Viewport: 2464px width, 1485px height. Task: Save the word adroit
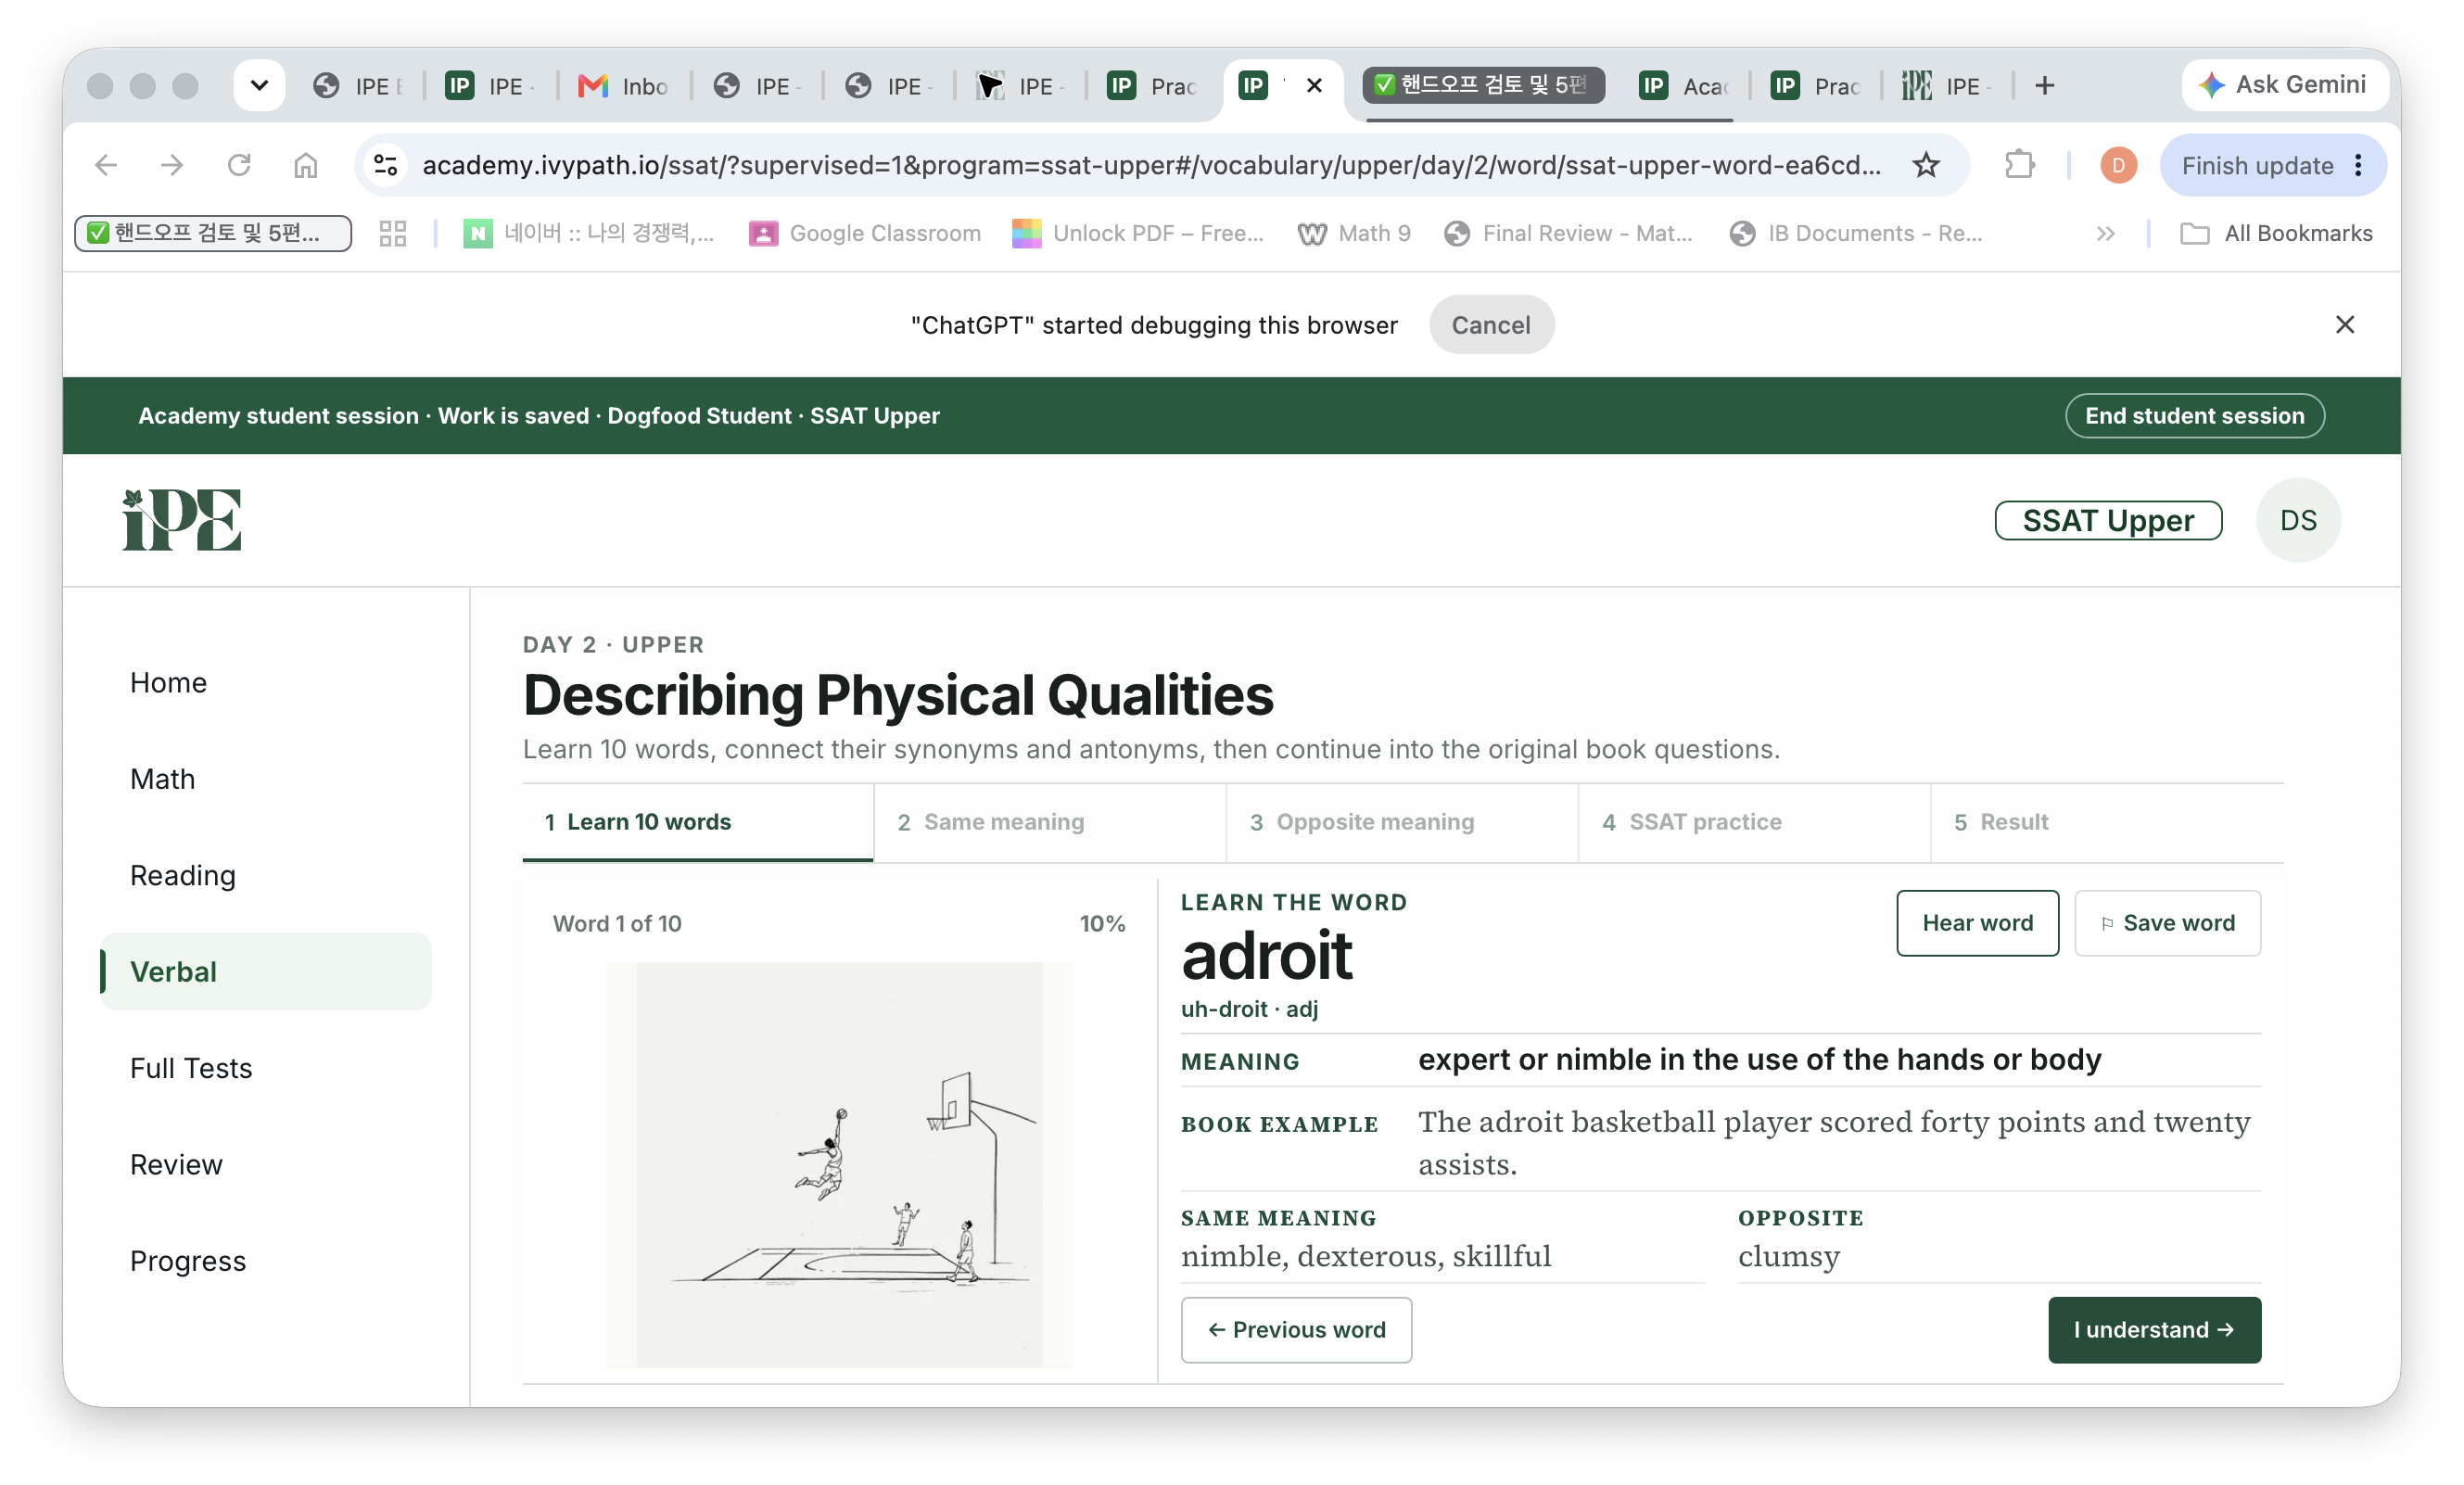pos(2167,923)
